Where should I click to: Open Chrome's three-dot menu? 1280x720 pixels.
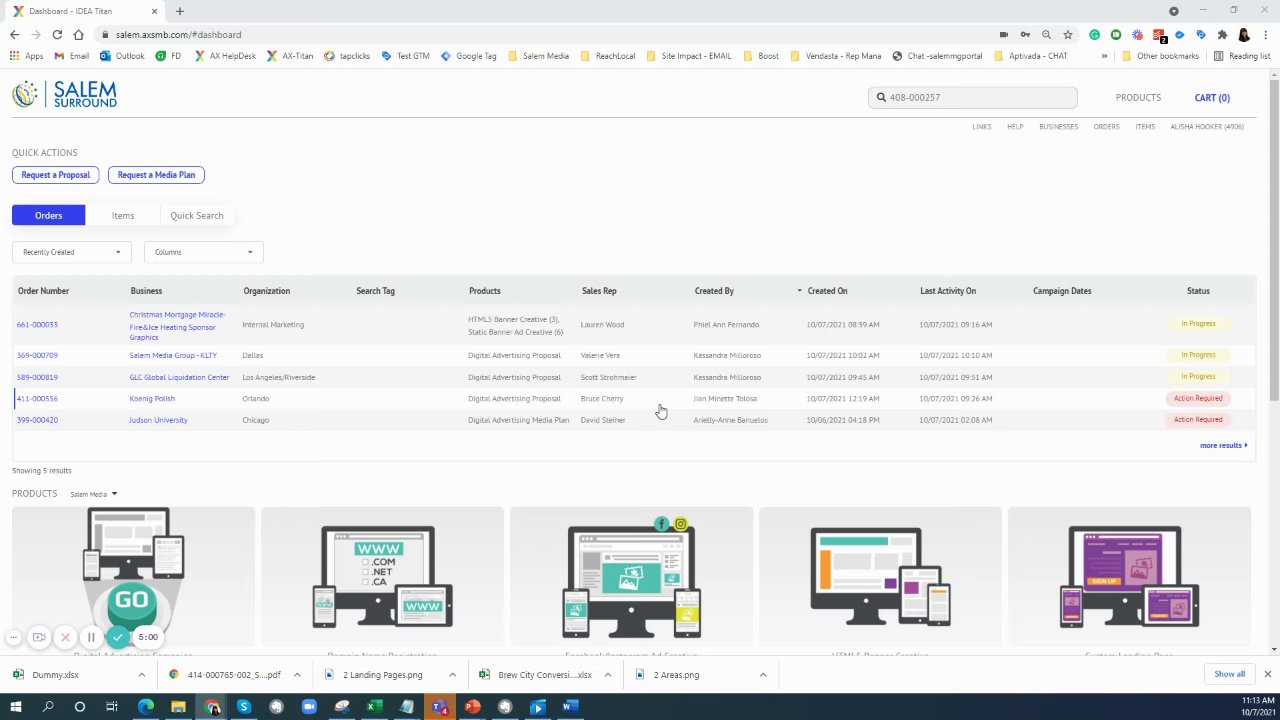[1266, 34]
